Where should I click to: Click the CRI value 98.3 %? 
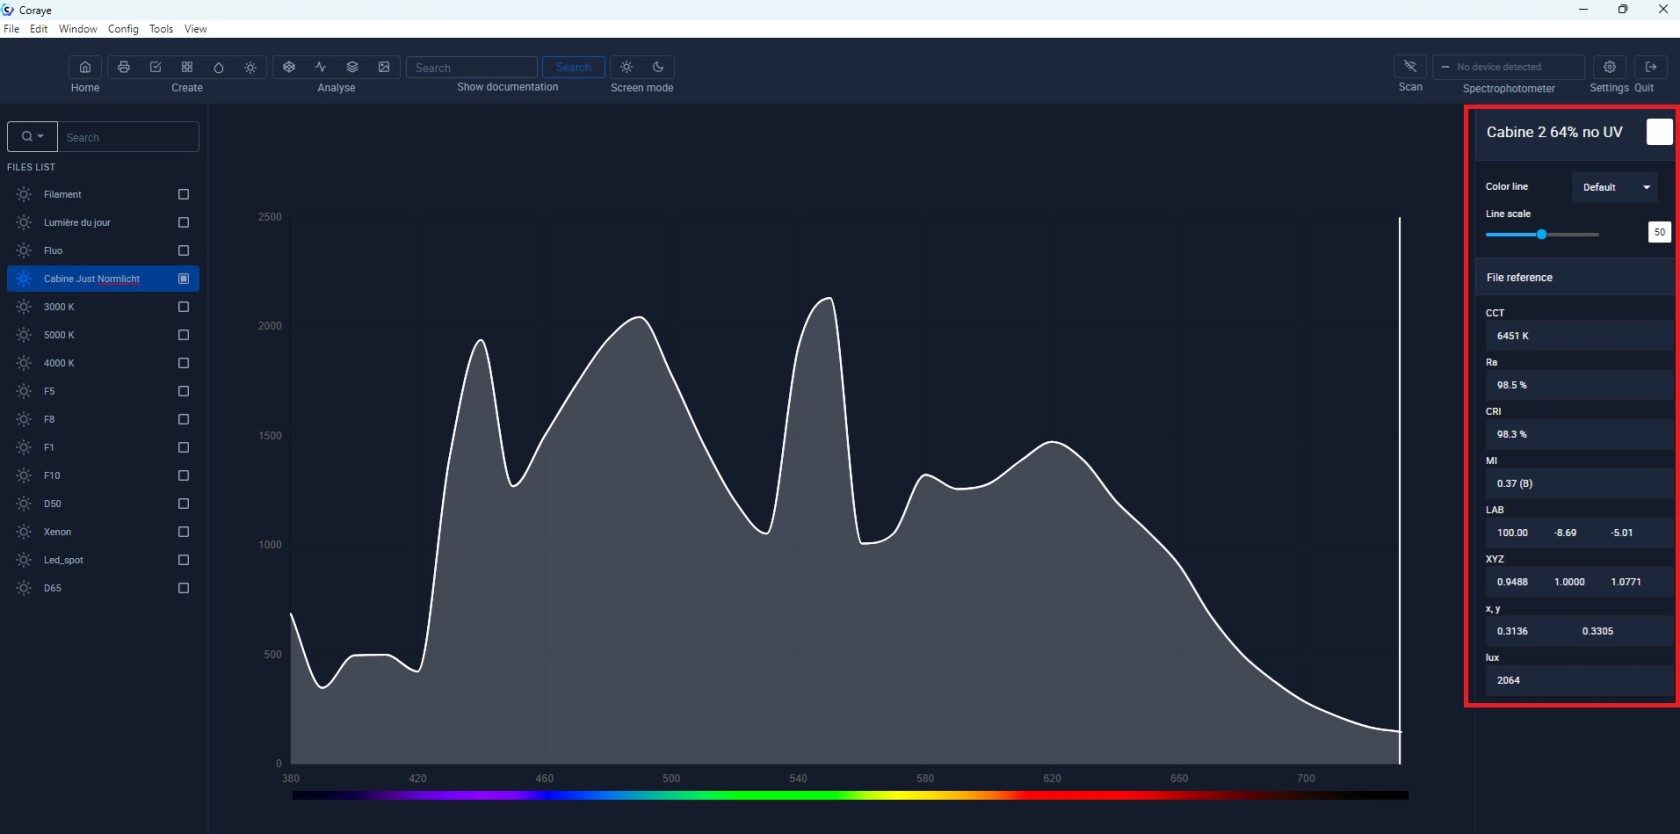tap(1578, 434)
